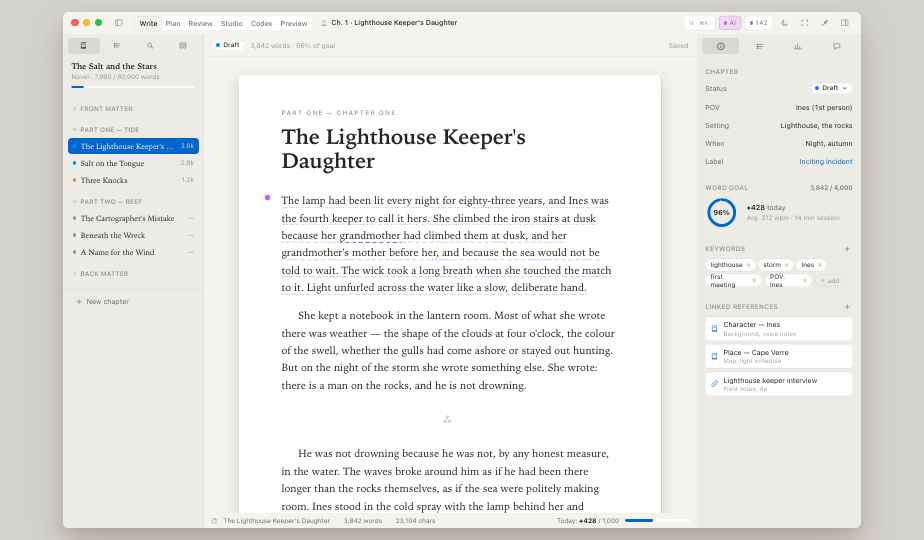
Task: Select The Cartographer's Mistake chapter
Action: pyautogui.click(x=133, y=219)
